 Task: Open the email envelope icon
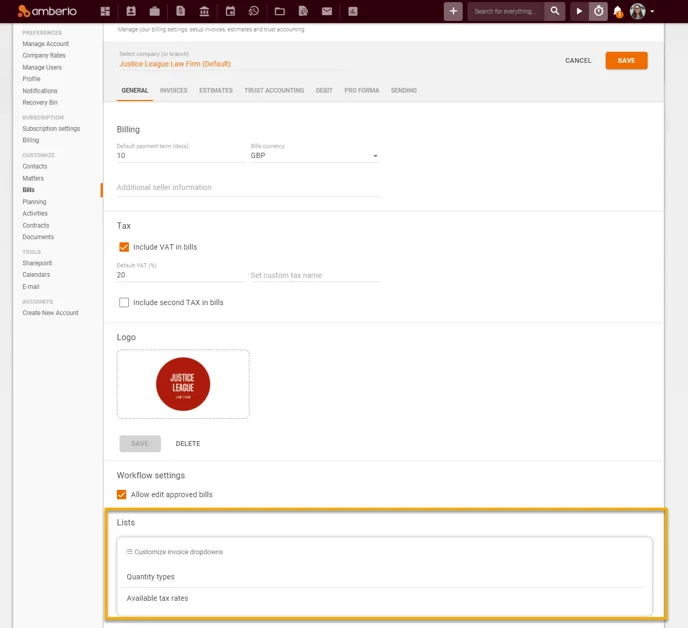[327, 11]
